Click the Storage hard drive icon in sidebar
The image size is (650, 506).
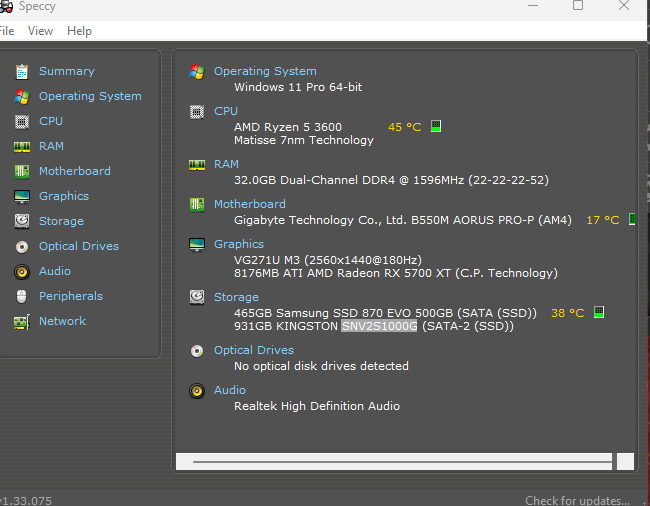pos(22,221)
